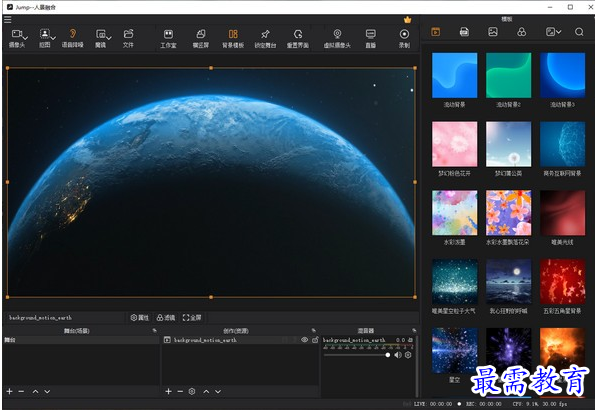
Task: Select the 流动背景2 green thumbnail
Action: (508, 75)
